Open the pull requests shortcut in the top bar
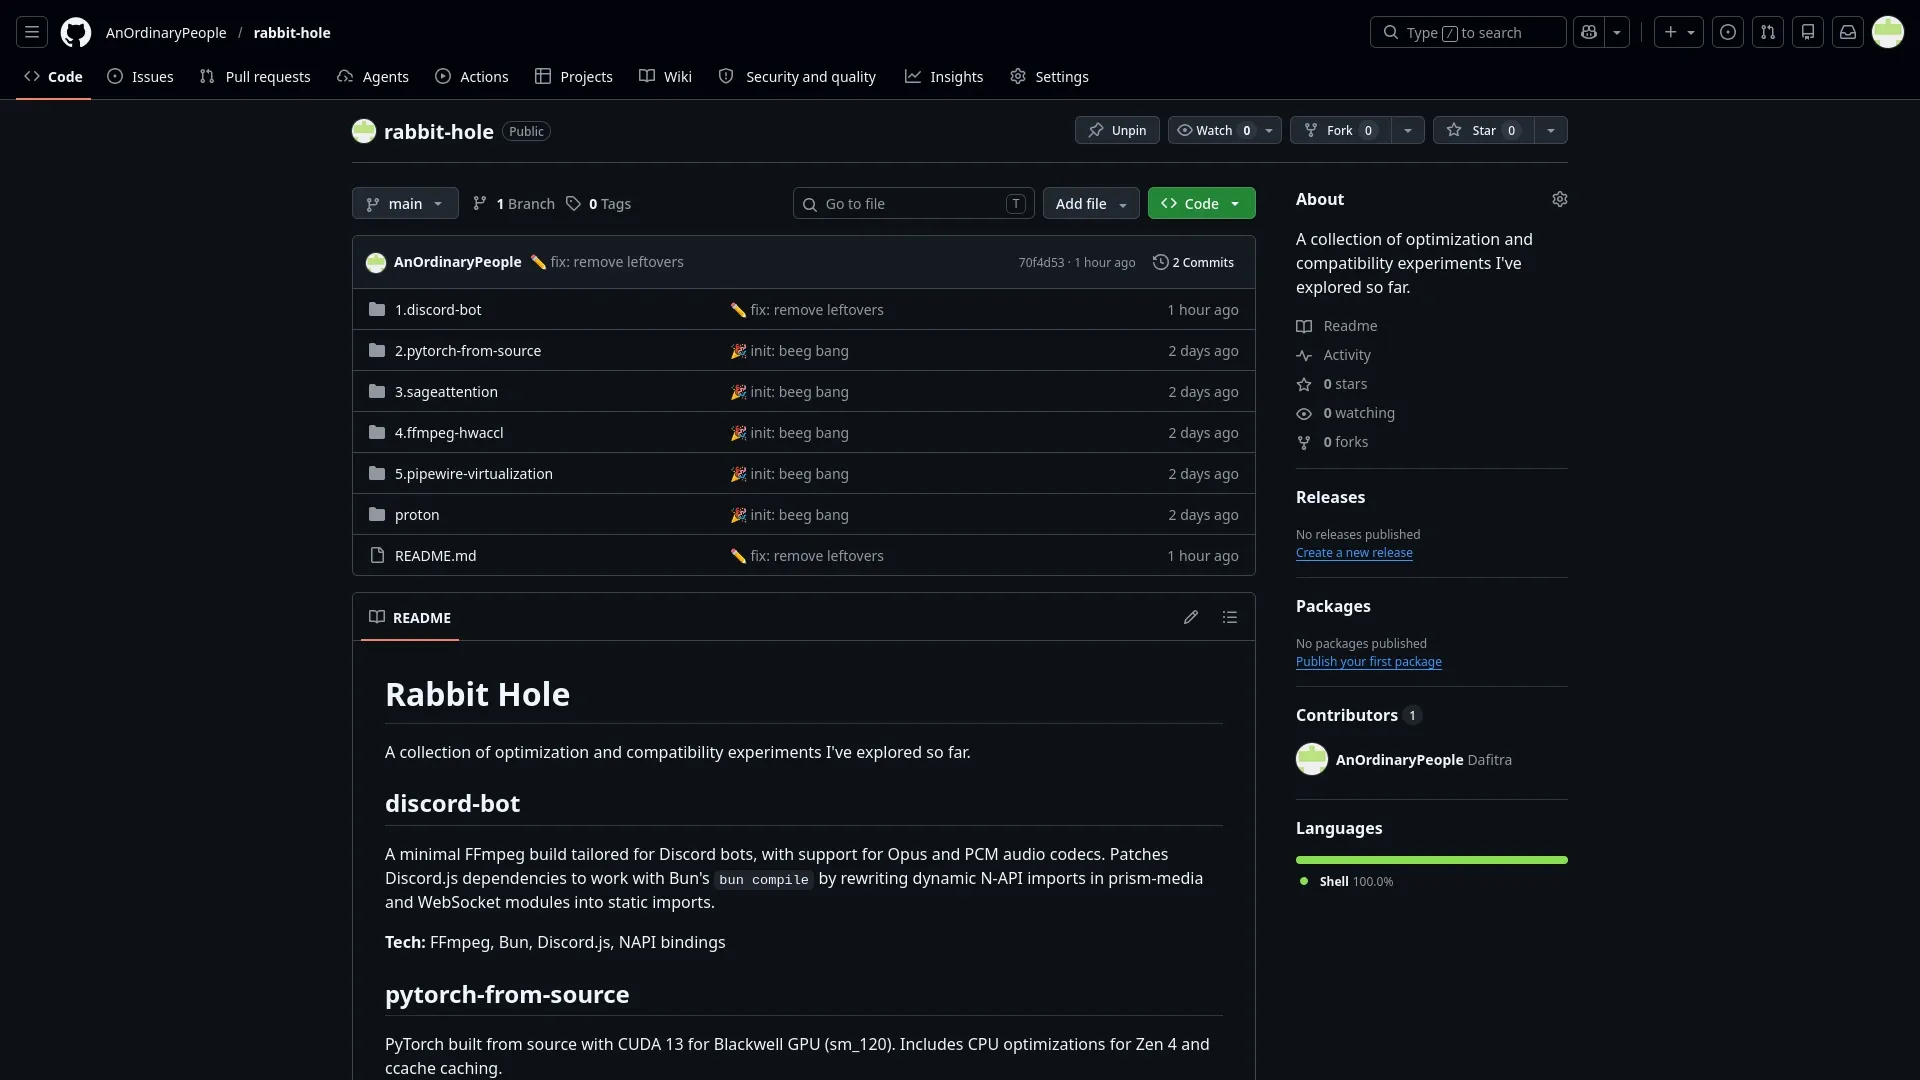The height and width of the screenshot is (1080, 1920). tap(1768, 32)
